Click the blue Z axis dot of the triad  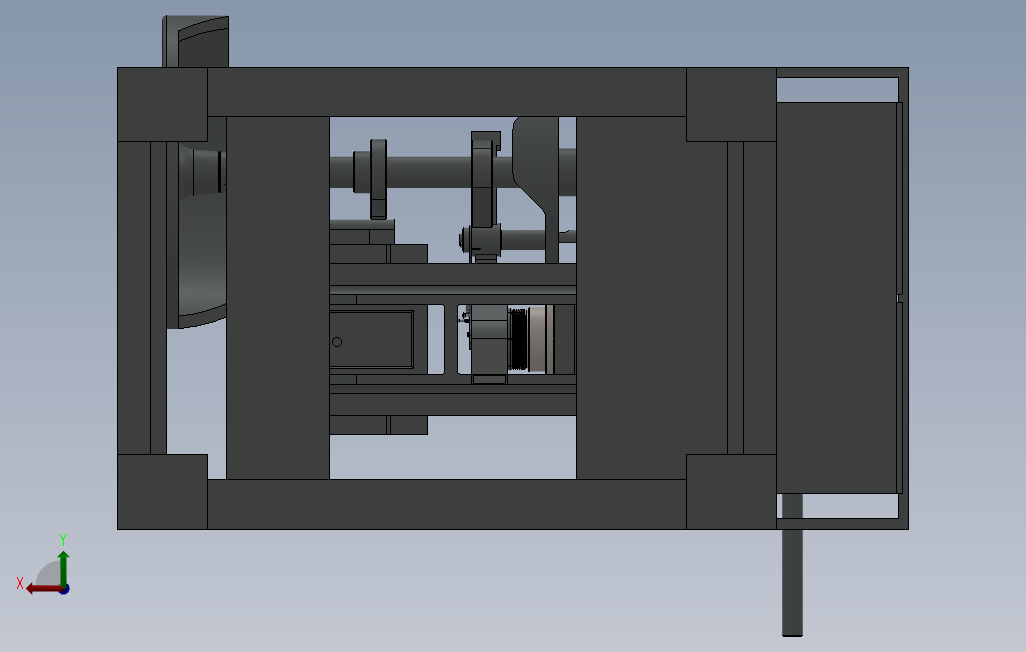click(65, 589)
